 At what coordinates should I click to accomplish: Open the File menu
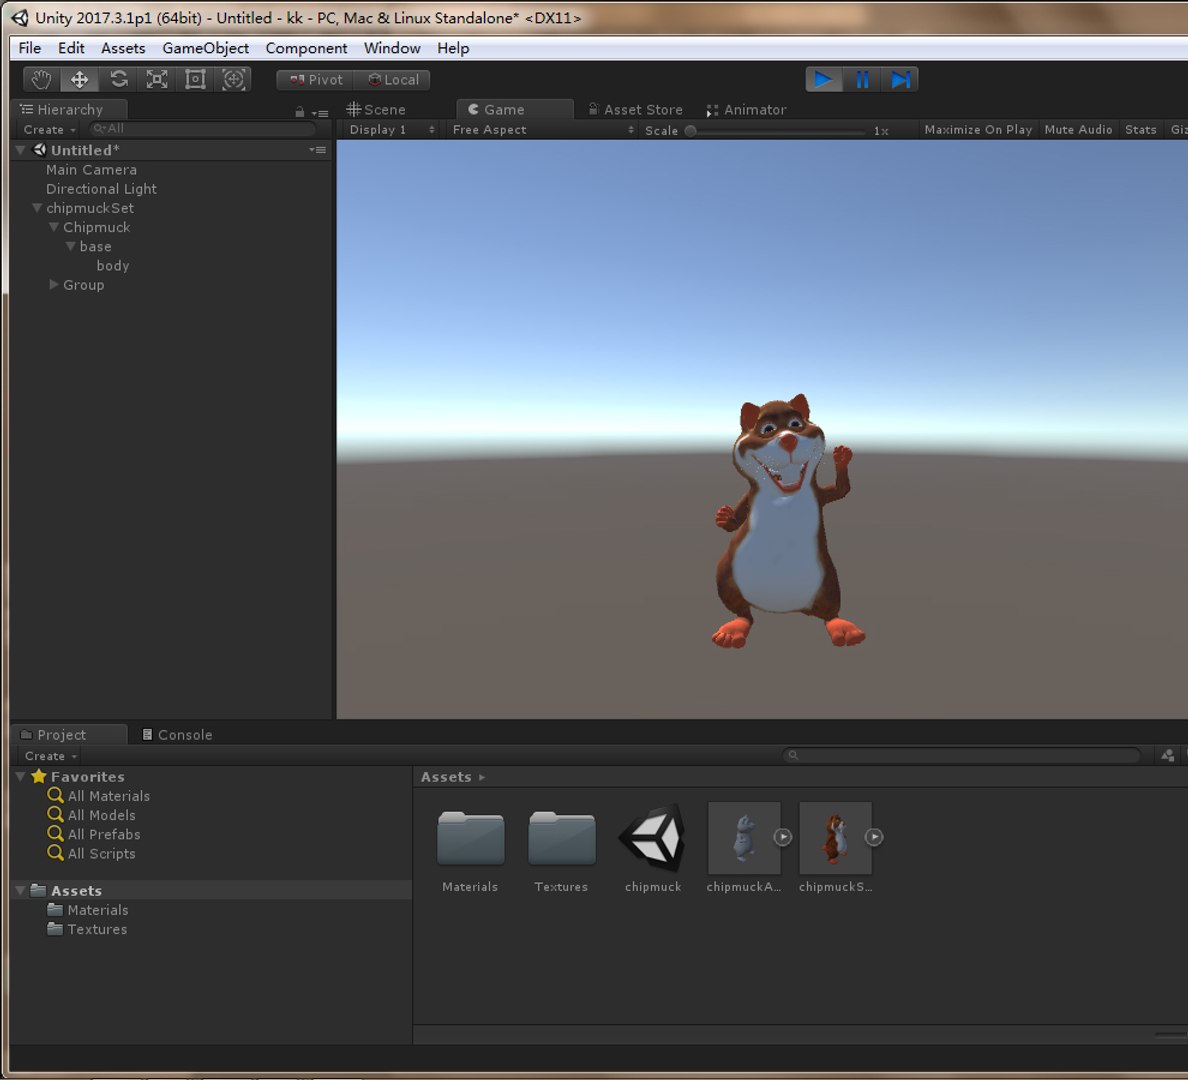pyautogui.click(x=30, y=48)
